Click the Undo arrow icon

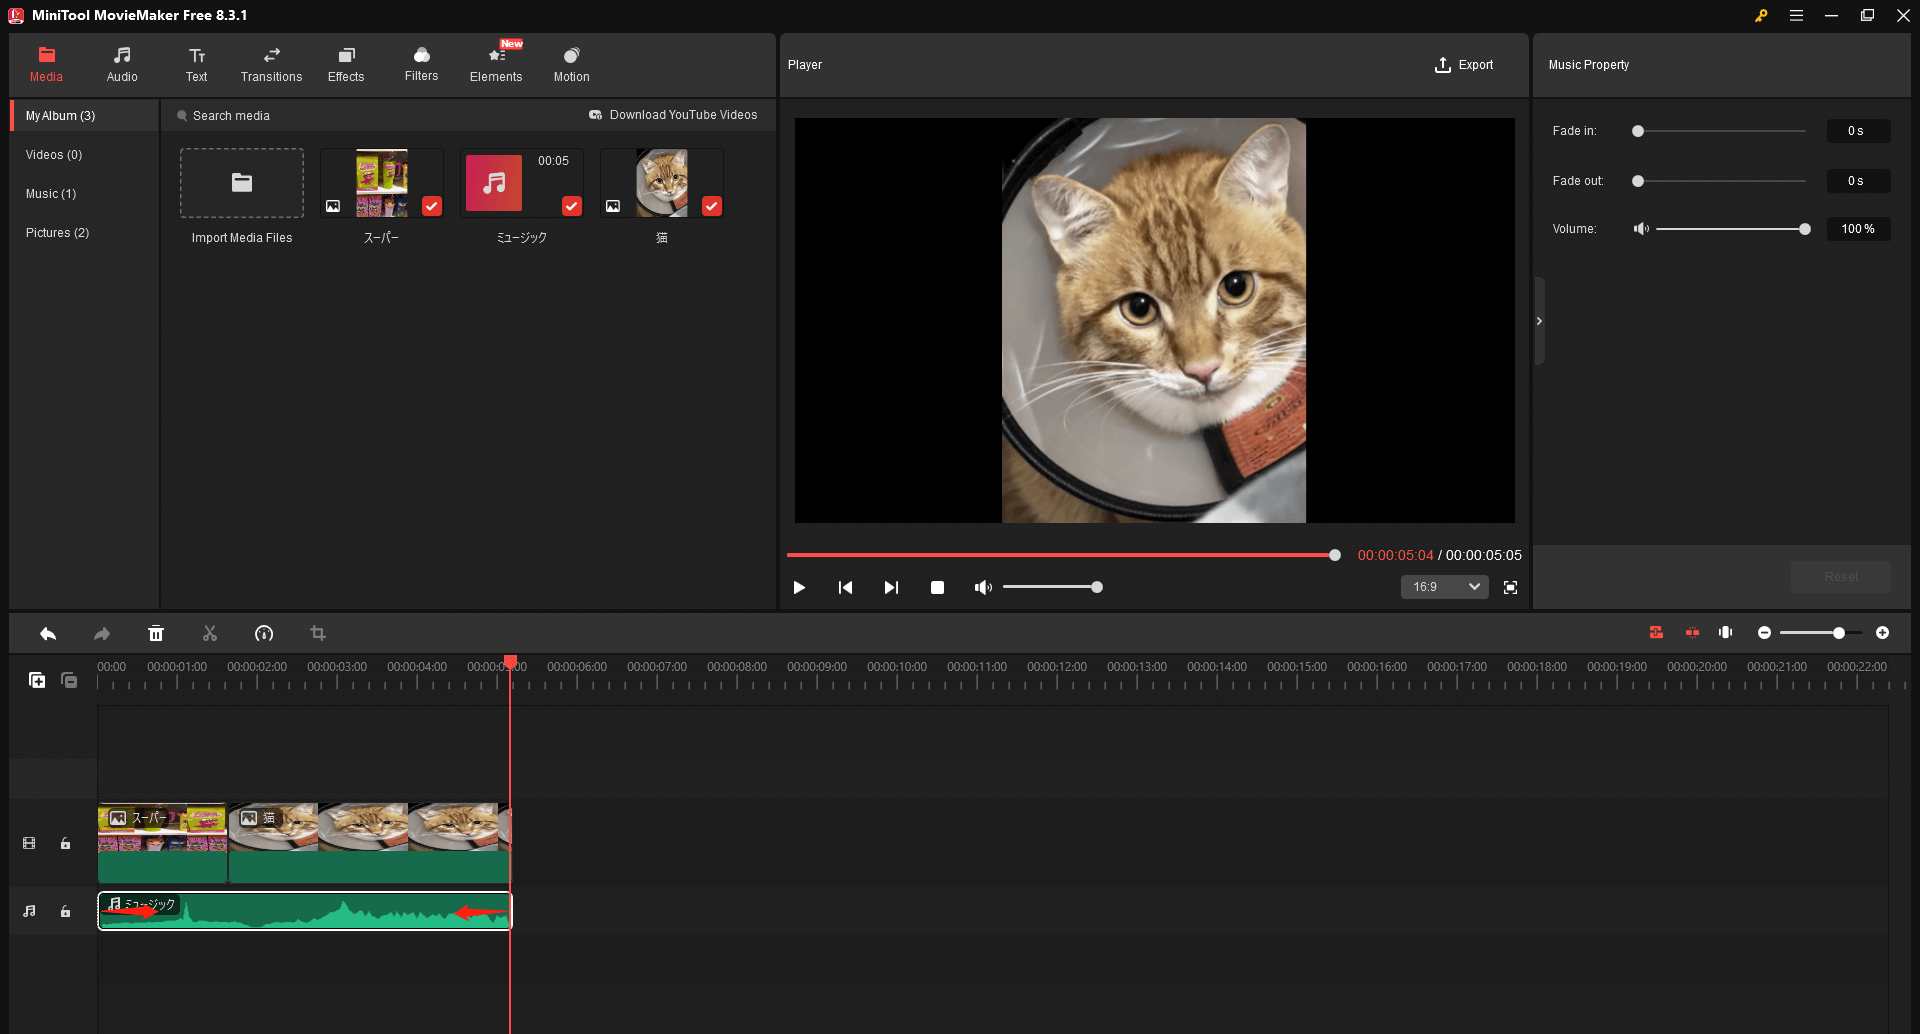[x=47, y=633]
